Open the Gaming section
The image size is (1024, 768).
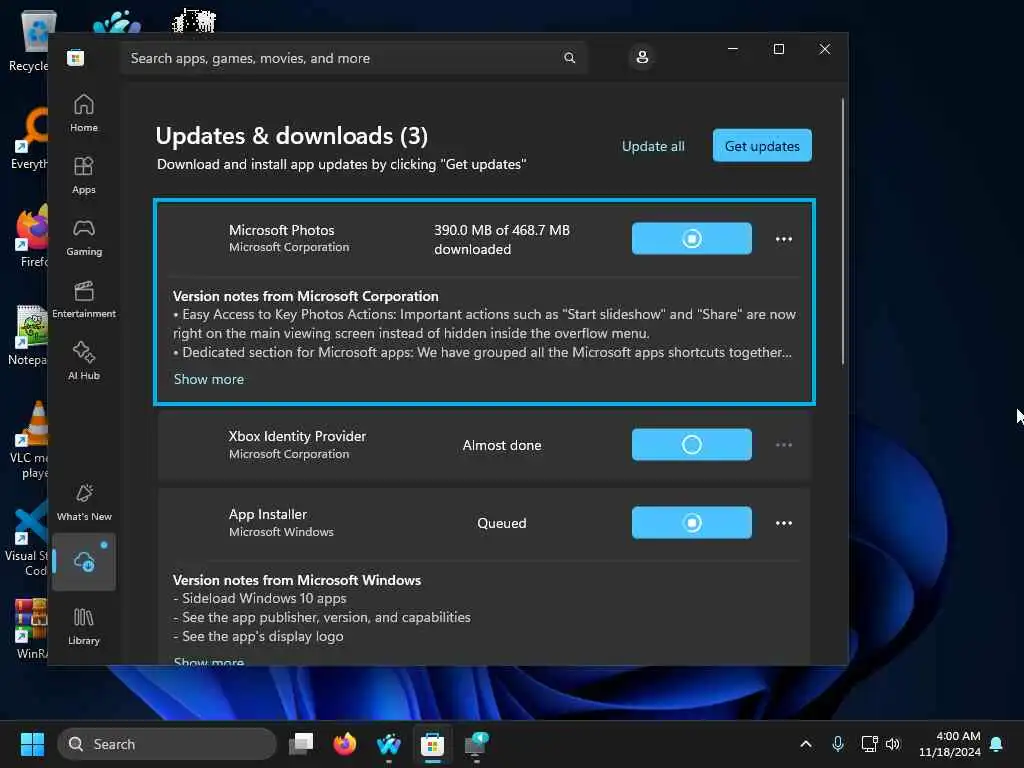(x=84, y=237)
